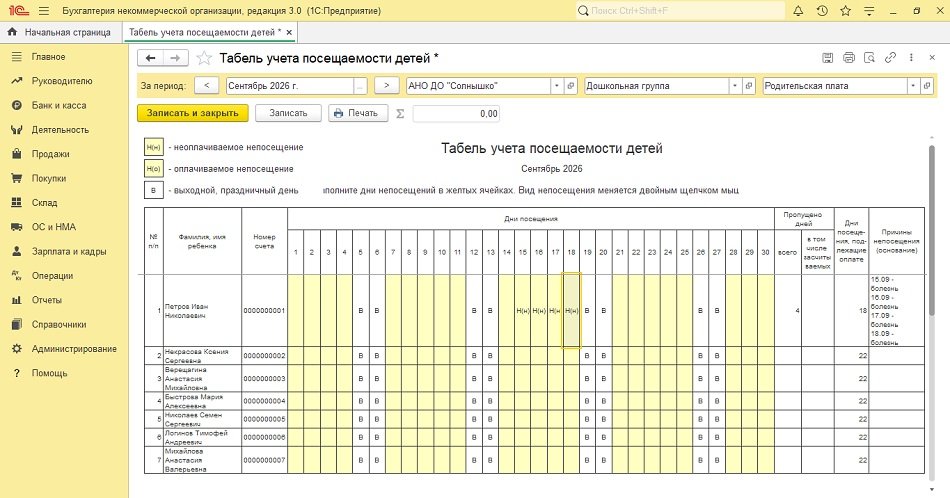
Task: Switch to next period with > button
Action: click(387, 86)
